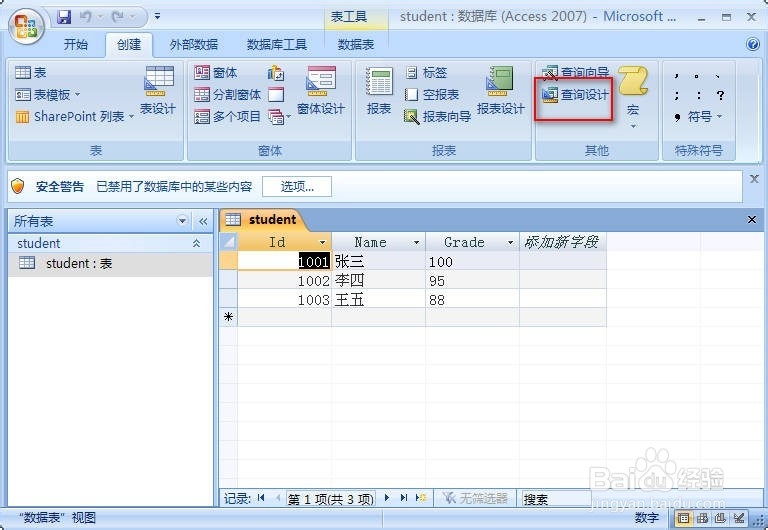Close the security warning bar
Viewport: 768px width, 530px height.
click(754, 179)
